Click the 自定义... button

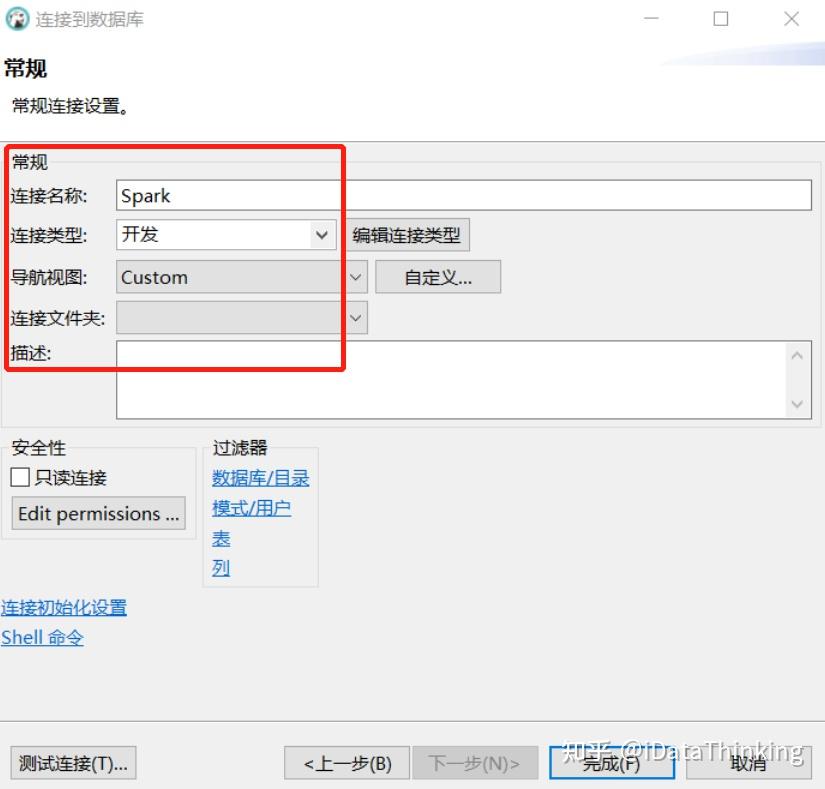[x=437, y=276]
